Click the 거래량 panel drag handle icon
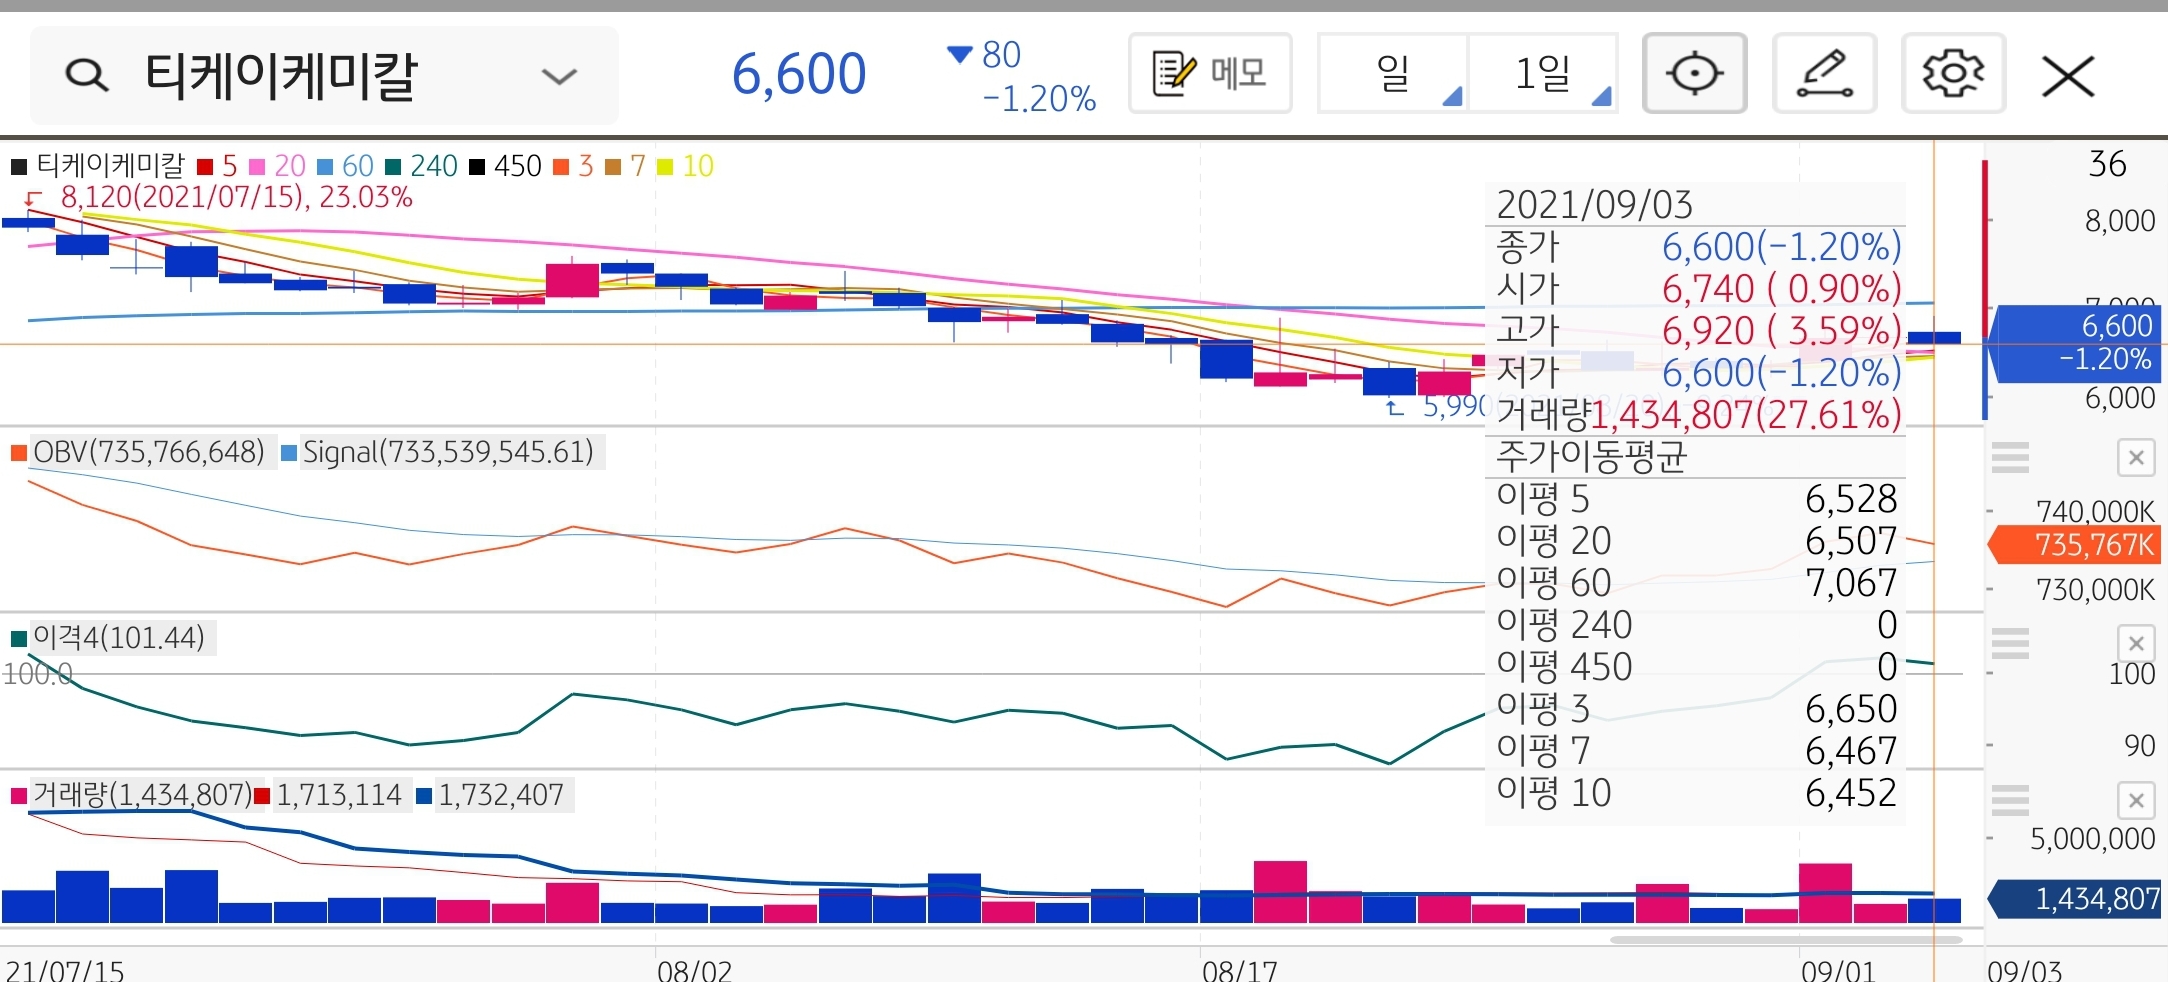 click(2010, 800)
